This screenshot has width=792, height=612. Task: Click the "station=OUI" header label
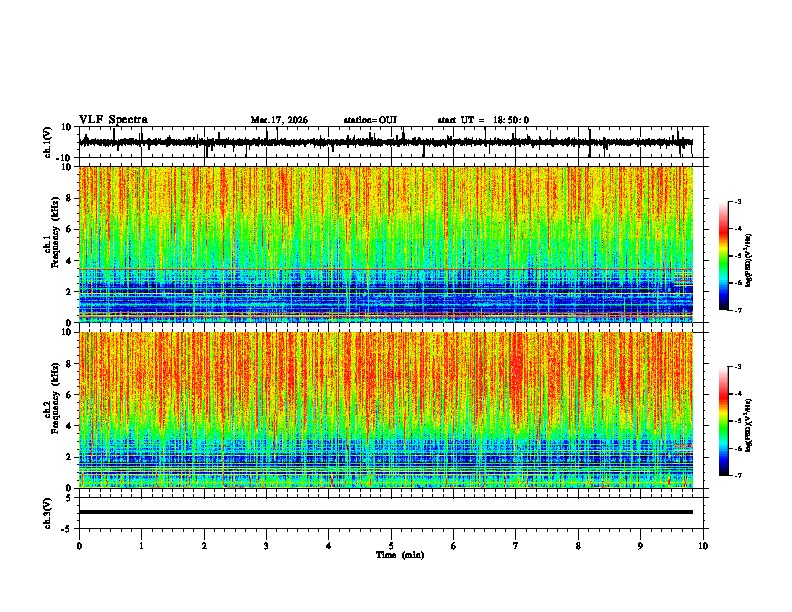[370, 120]
